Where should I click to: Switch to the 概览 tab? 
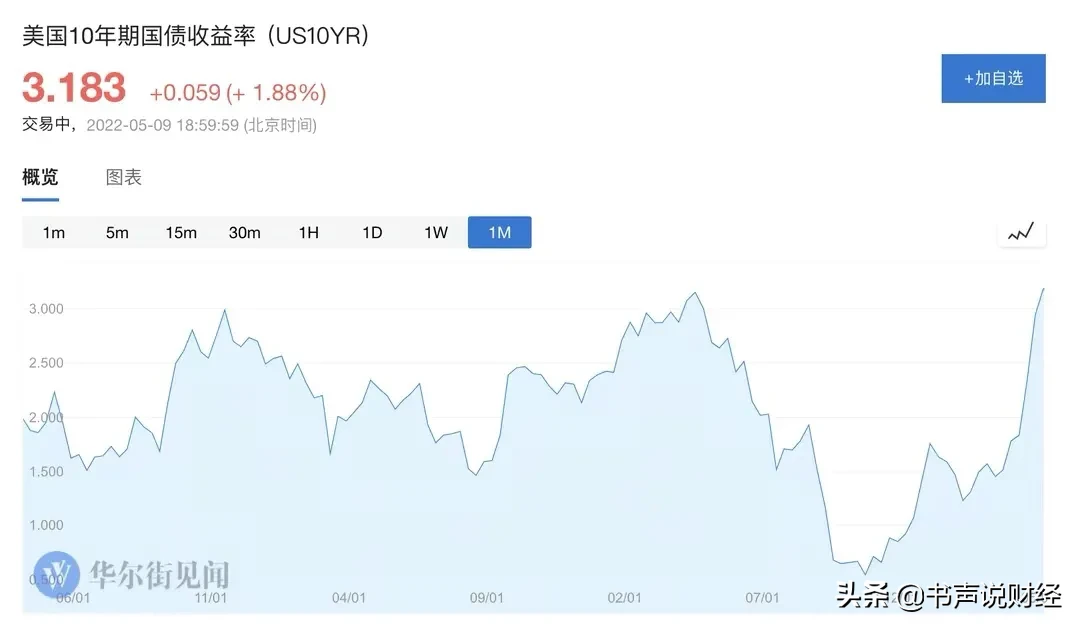(x=40, y=178)
